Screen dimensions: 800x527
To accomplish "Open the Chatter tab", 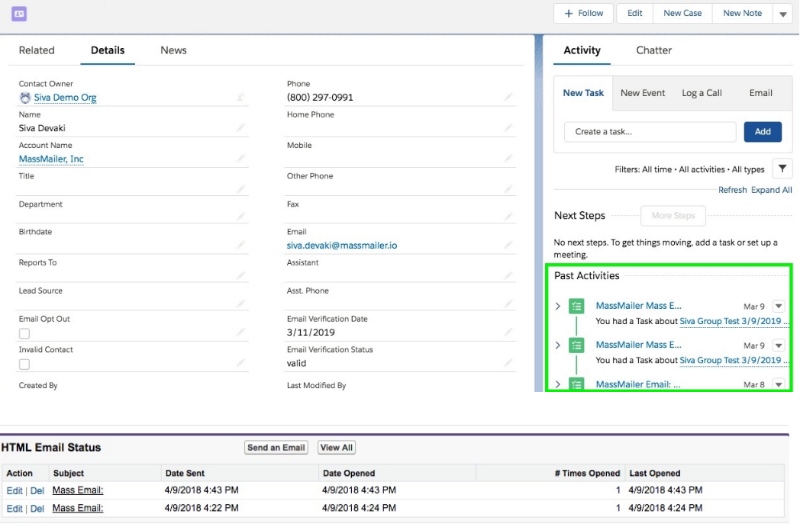I will click(654, 50).
